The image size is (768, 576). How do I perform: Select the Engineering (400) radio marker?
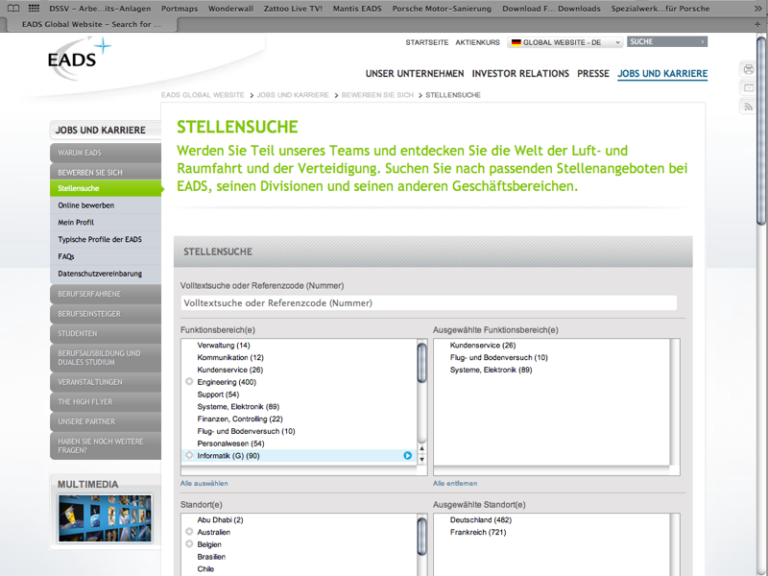(x=189, y=382)
